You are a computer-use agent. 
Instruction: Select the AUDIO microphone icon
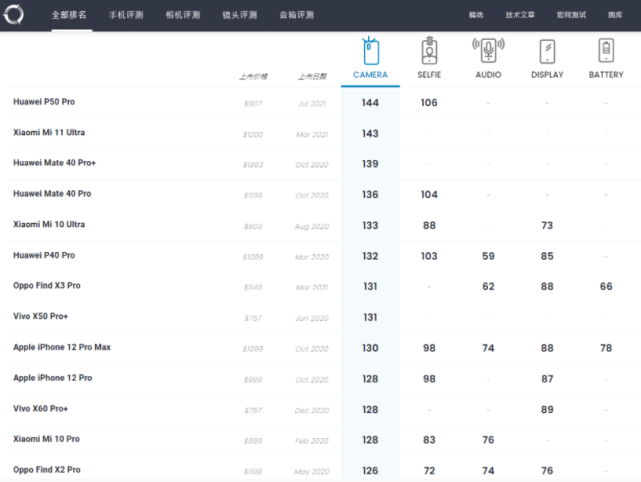[x=488, y=50]
